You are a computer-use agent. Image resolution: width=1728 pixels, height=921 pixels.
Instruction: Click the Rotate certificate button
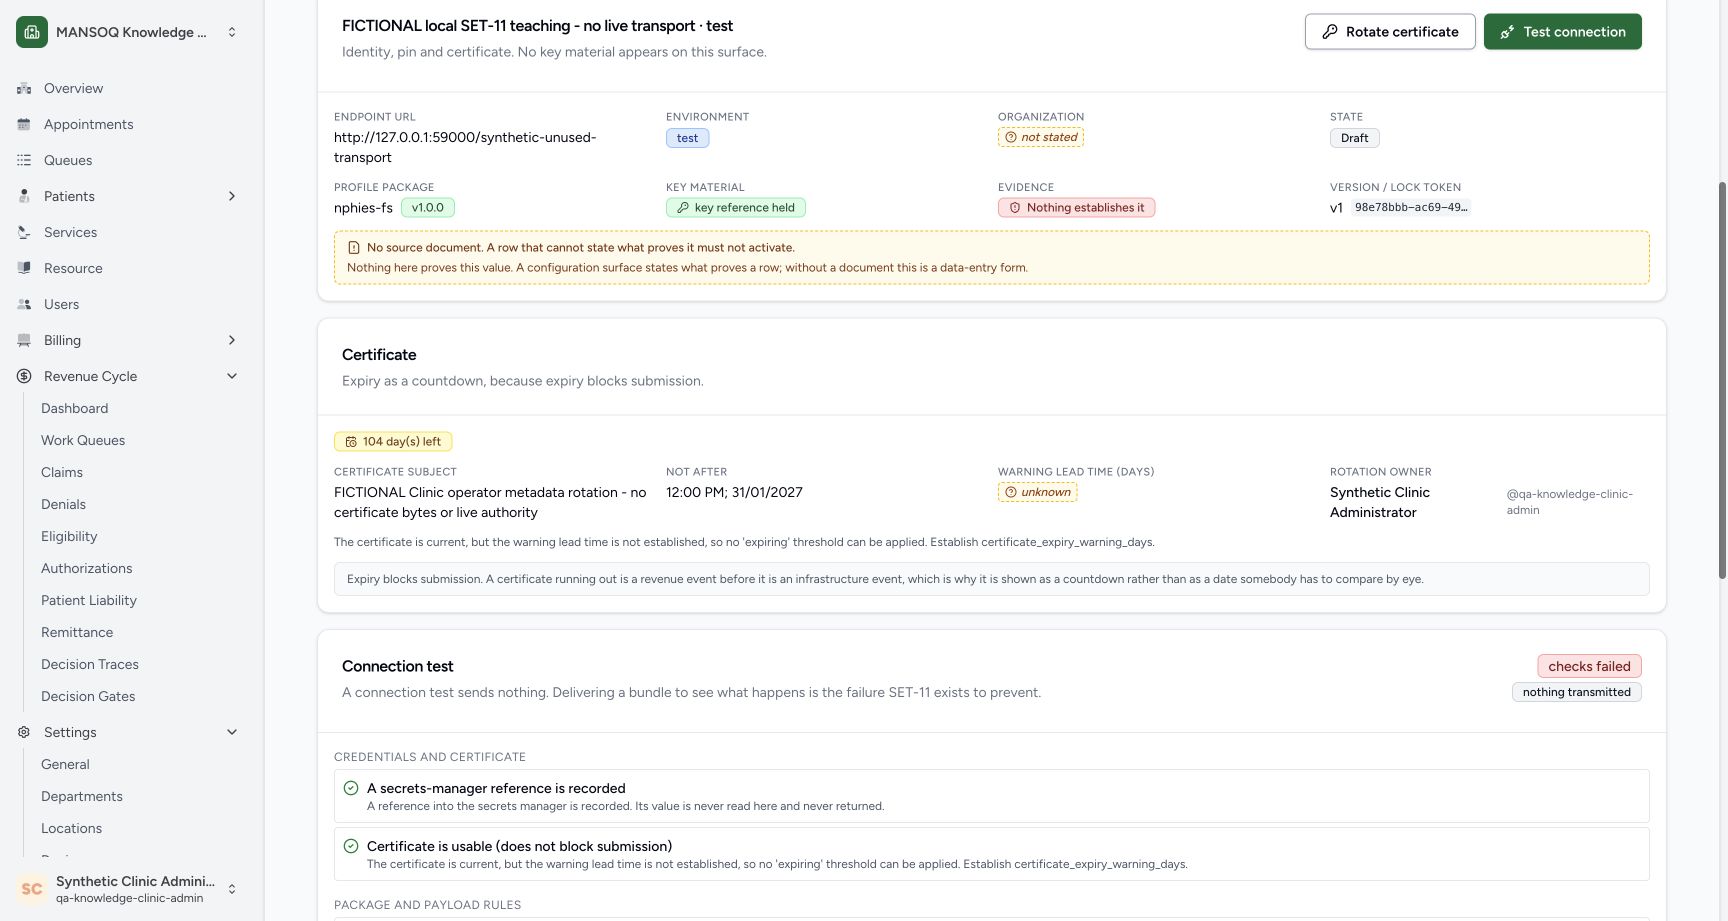pos(1390,32)
